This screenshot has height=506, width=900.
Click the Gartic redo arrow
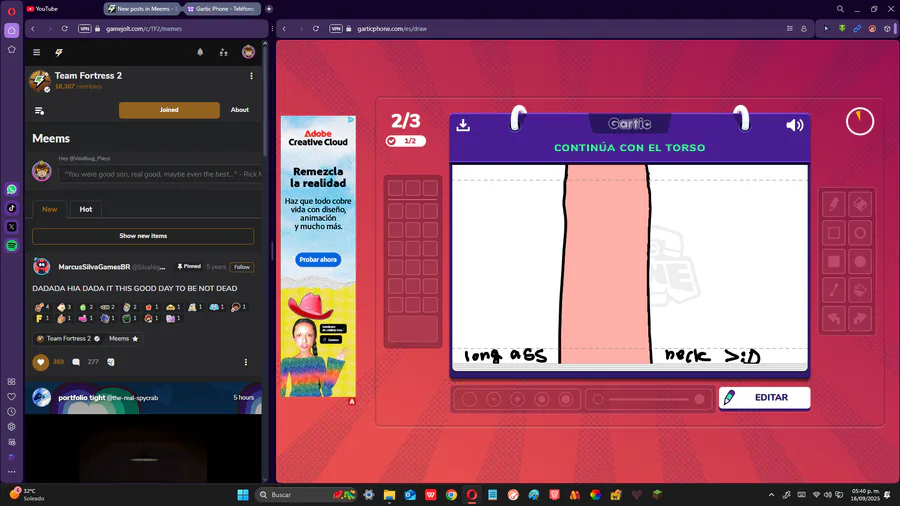pos(860,318)
